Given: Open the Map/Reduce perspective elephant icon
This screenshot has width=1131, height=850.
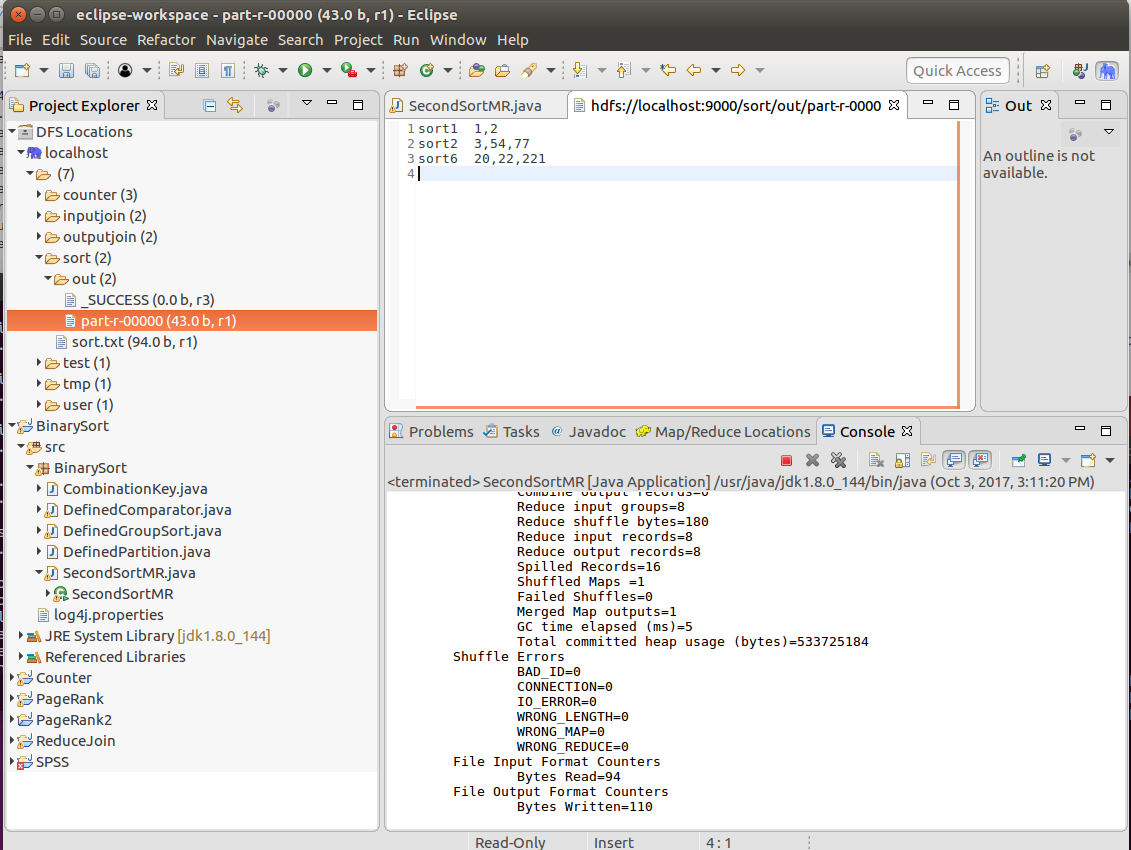Looking at the screenshot, I should tap(1106, 70).
